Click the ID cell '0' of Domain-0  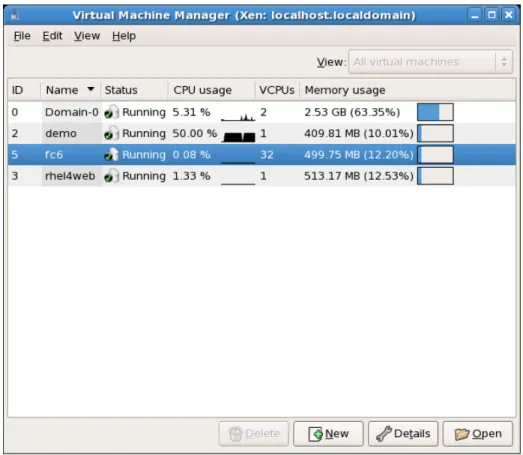[x=15, y=112]
